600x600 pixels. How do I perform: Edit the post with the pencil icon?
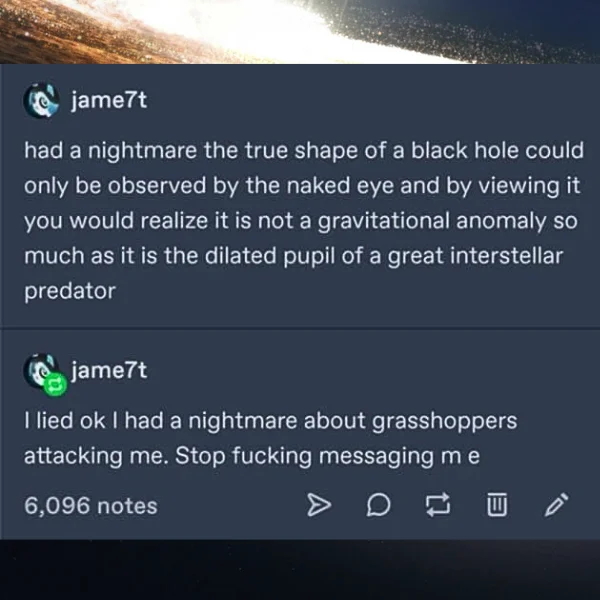point(556,505)
